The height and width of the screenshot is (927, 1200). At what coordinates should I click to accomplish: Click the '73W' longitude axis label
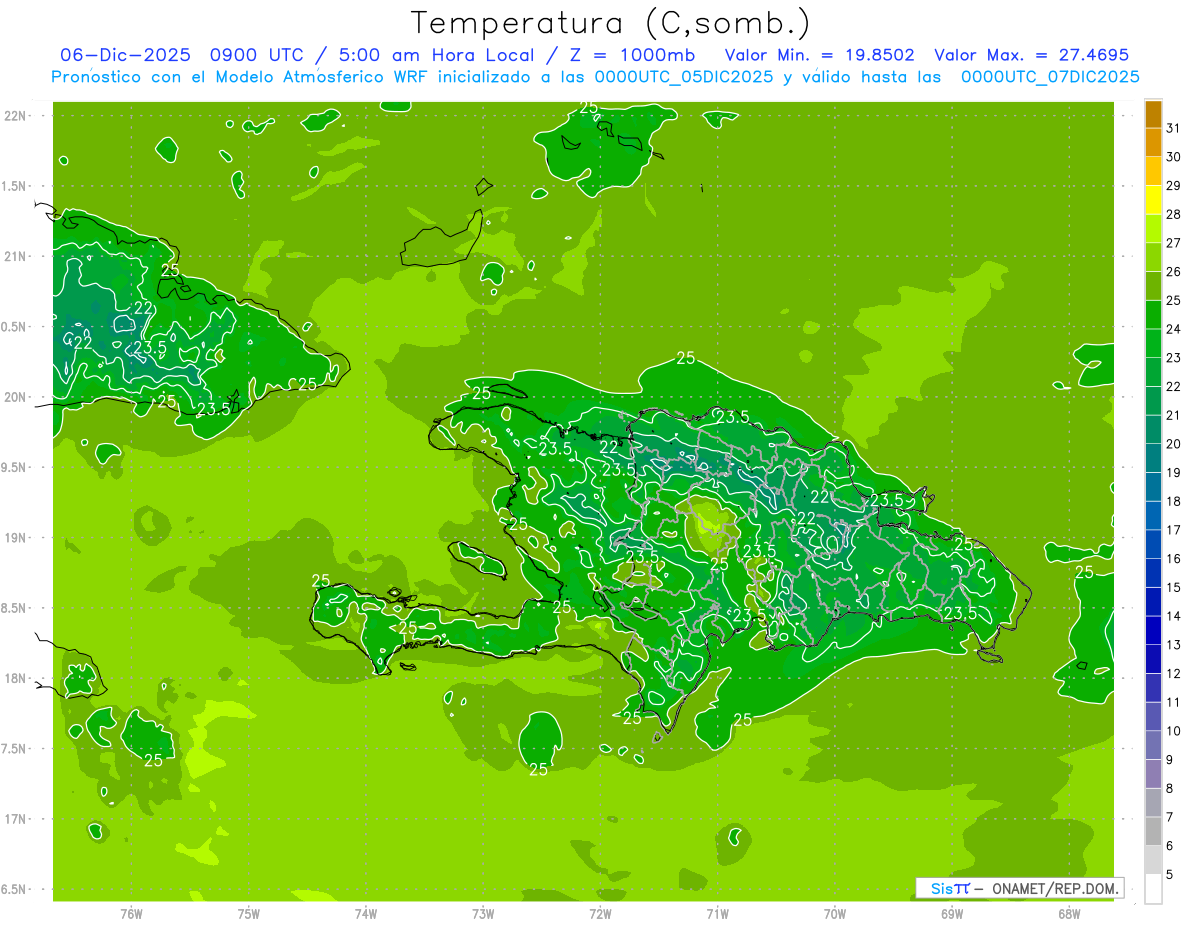pyautogui.click(x=483, y=913)
